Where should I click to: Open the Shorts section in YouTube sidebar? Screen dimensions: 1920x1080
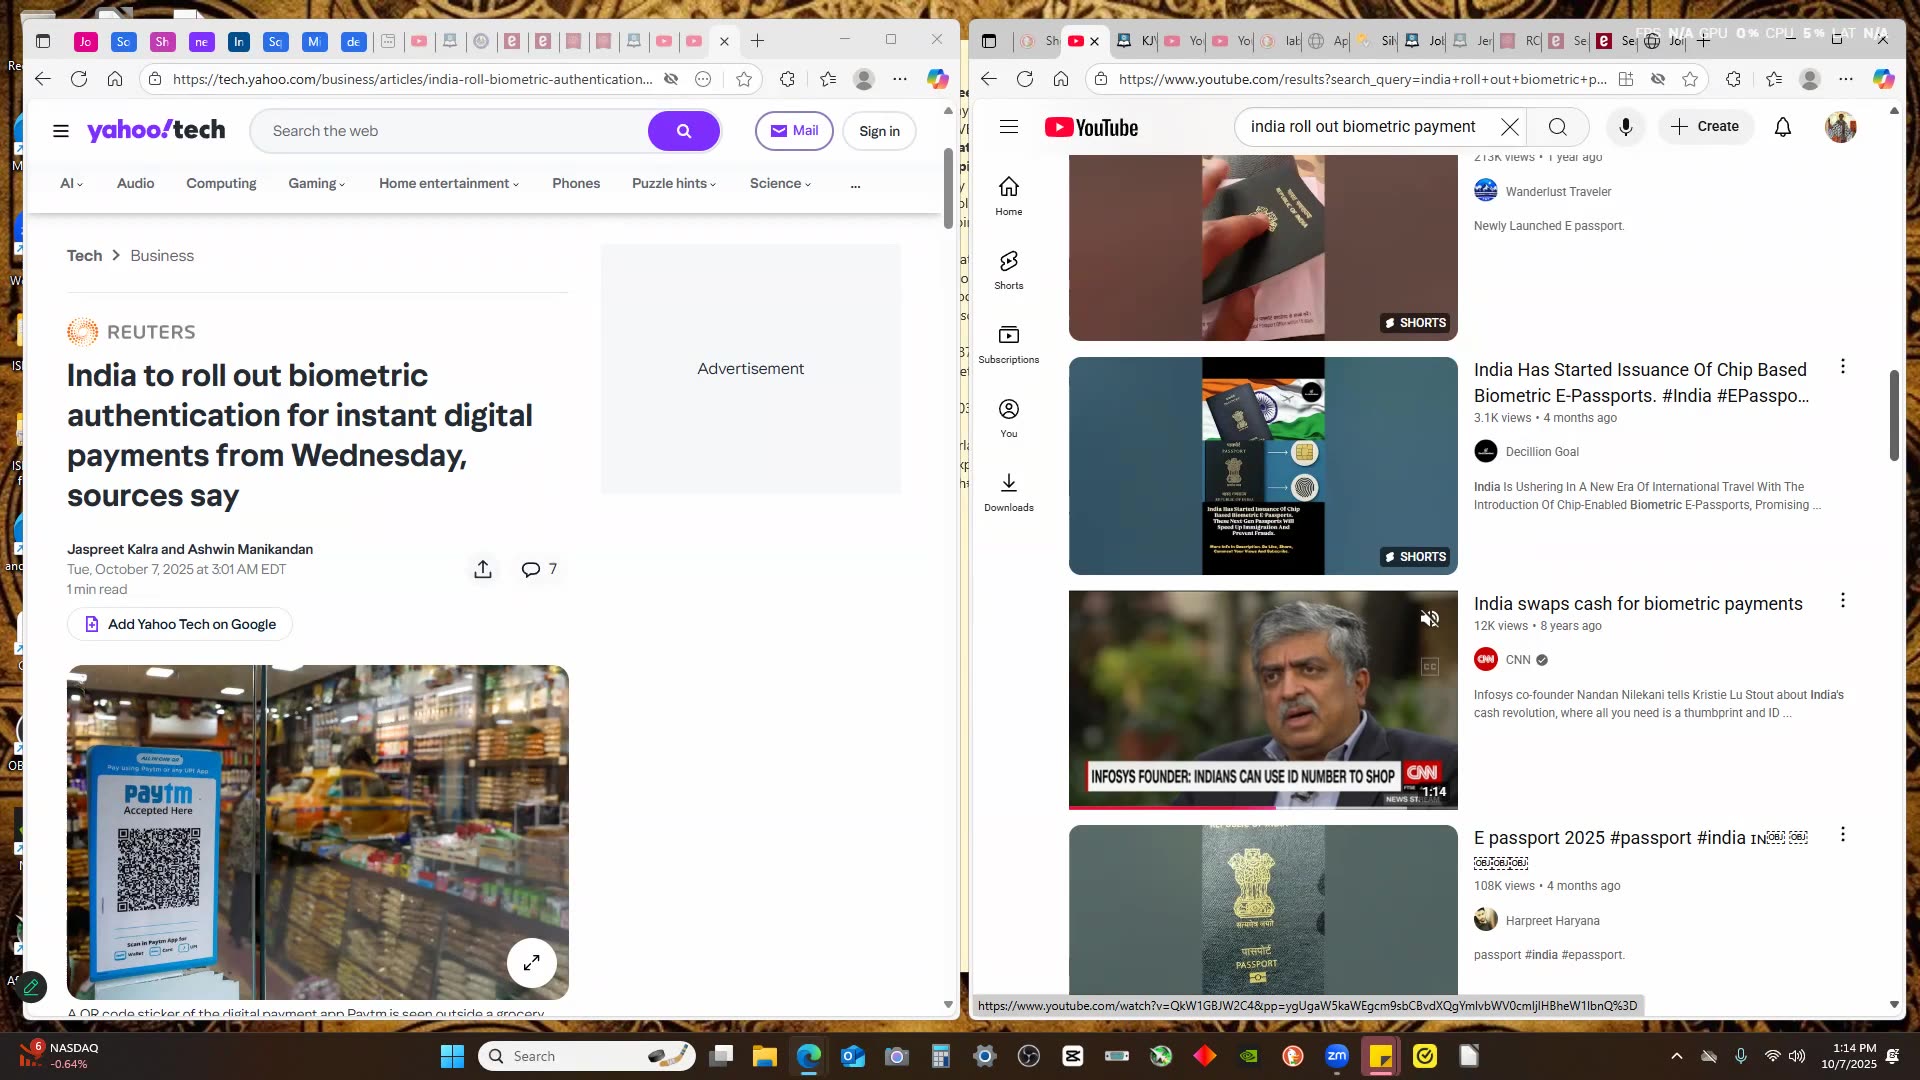pyautogui.click(x=1008, y=270)
